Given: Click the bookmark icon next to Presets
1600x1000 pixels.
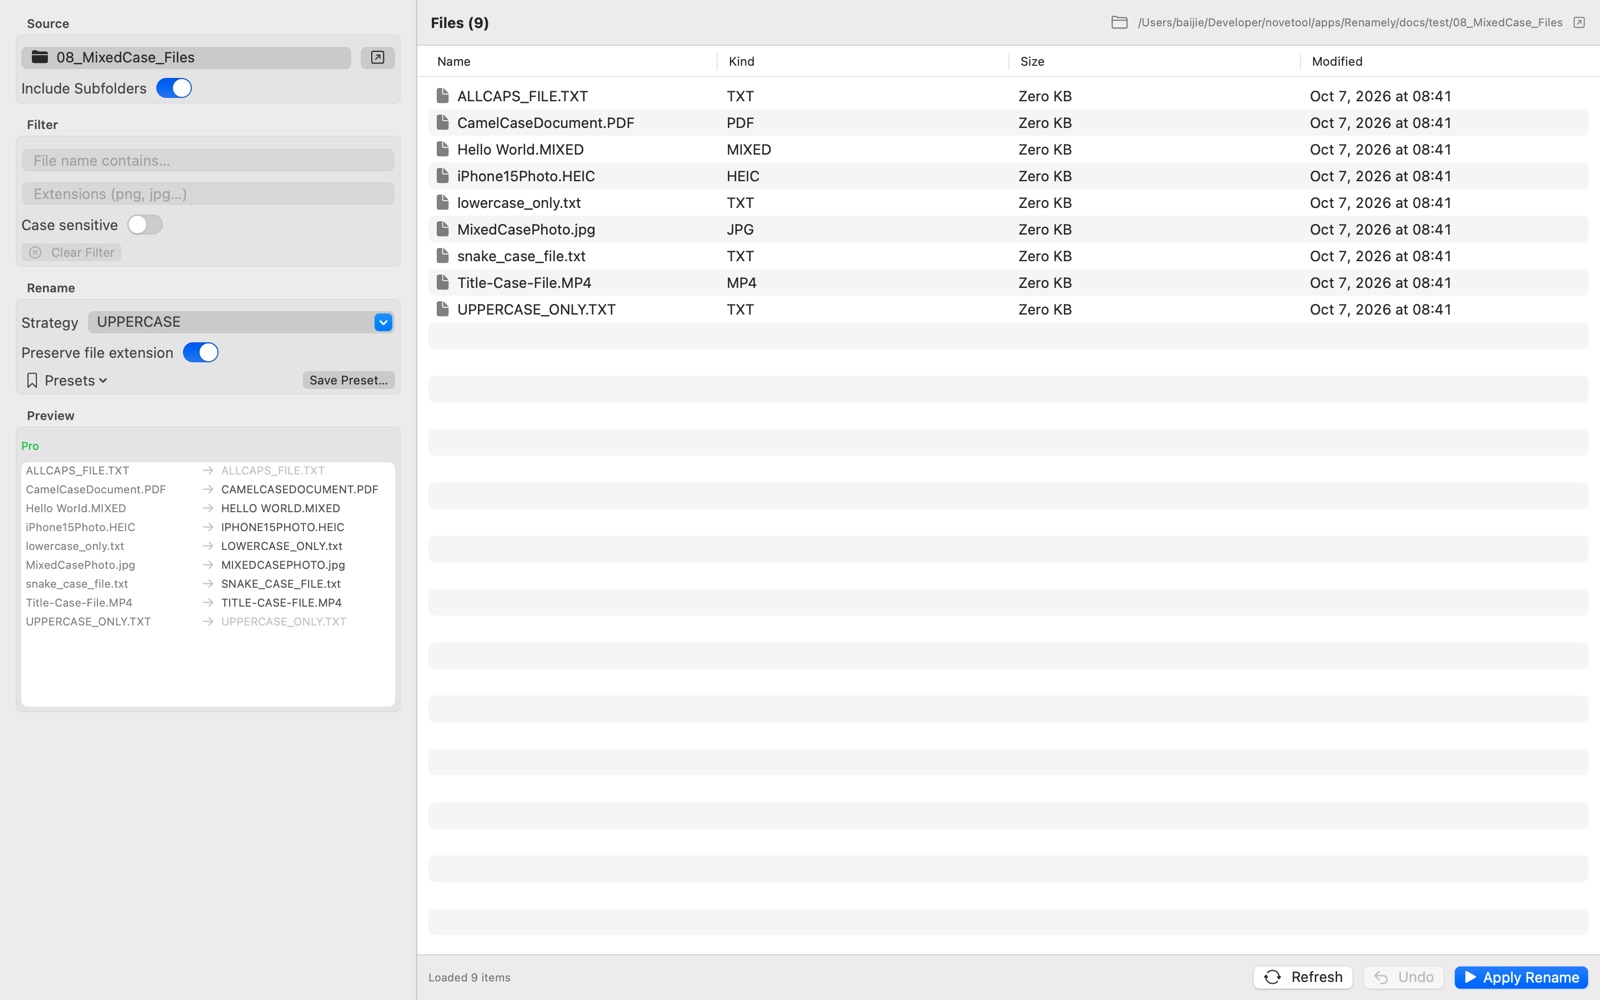Looking at the screenshot, I should [32, 380].
